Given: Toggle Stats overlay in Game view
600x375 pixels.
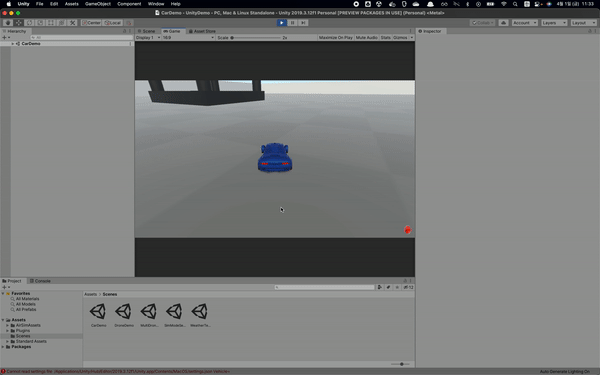Looking at the screenshot, I should point(386,38).
